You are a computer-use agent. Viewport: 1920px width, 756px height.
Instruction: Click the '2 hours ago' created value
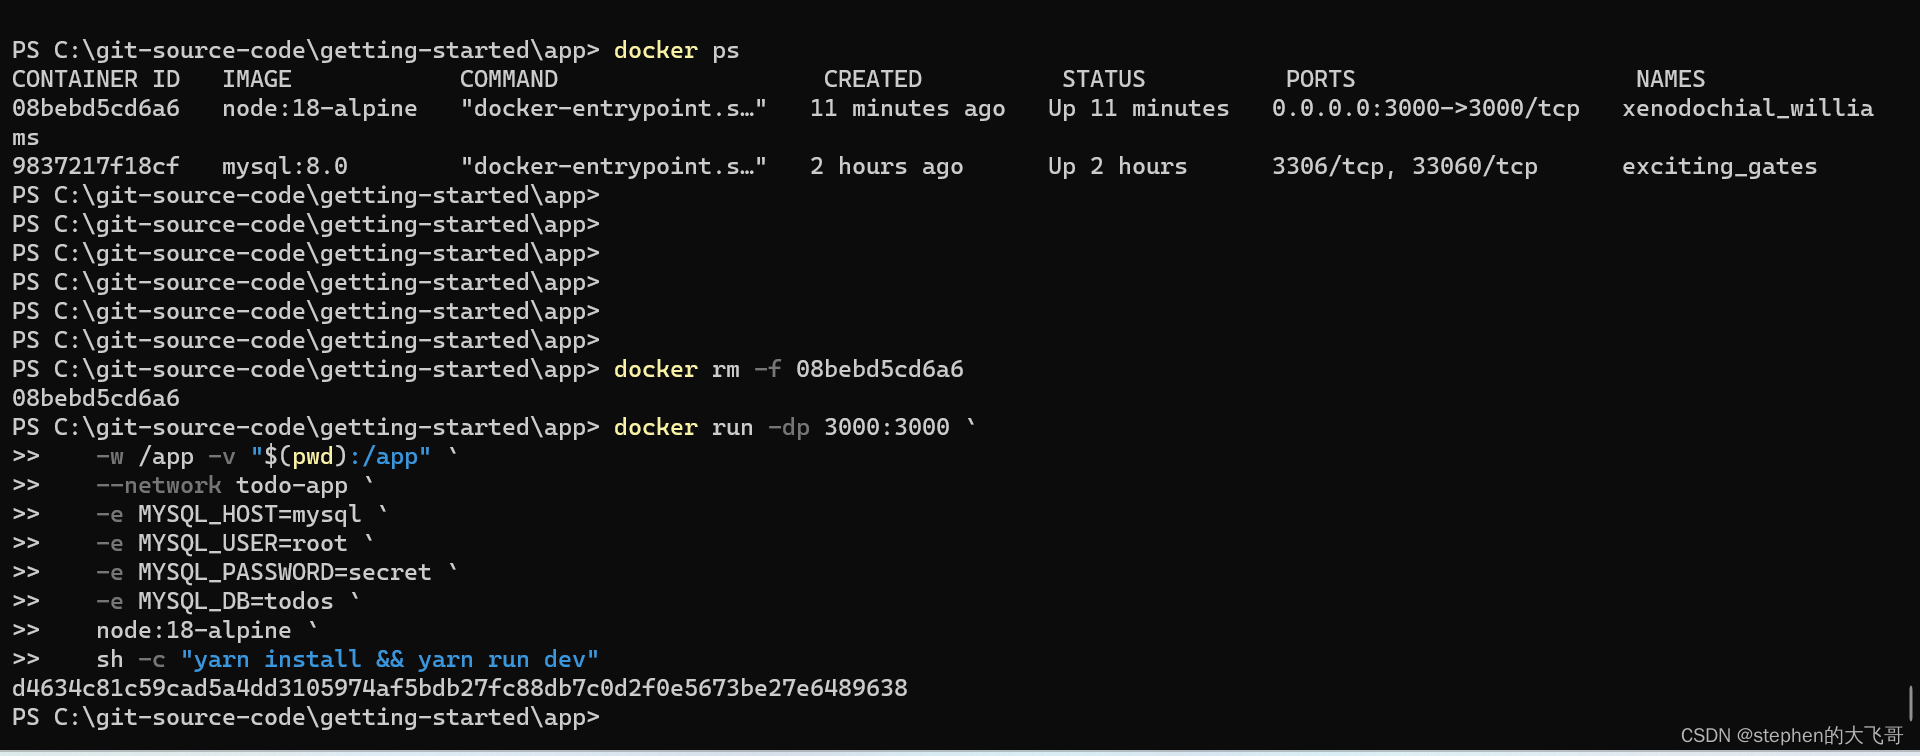[x=887, y=166]
